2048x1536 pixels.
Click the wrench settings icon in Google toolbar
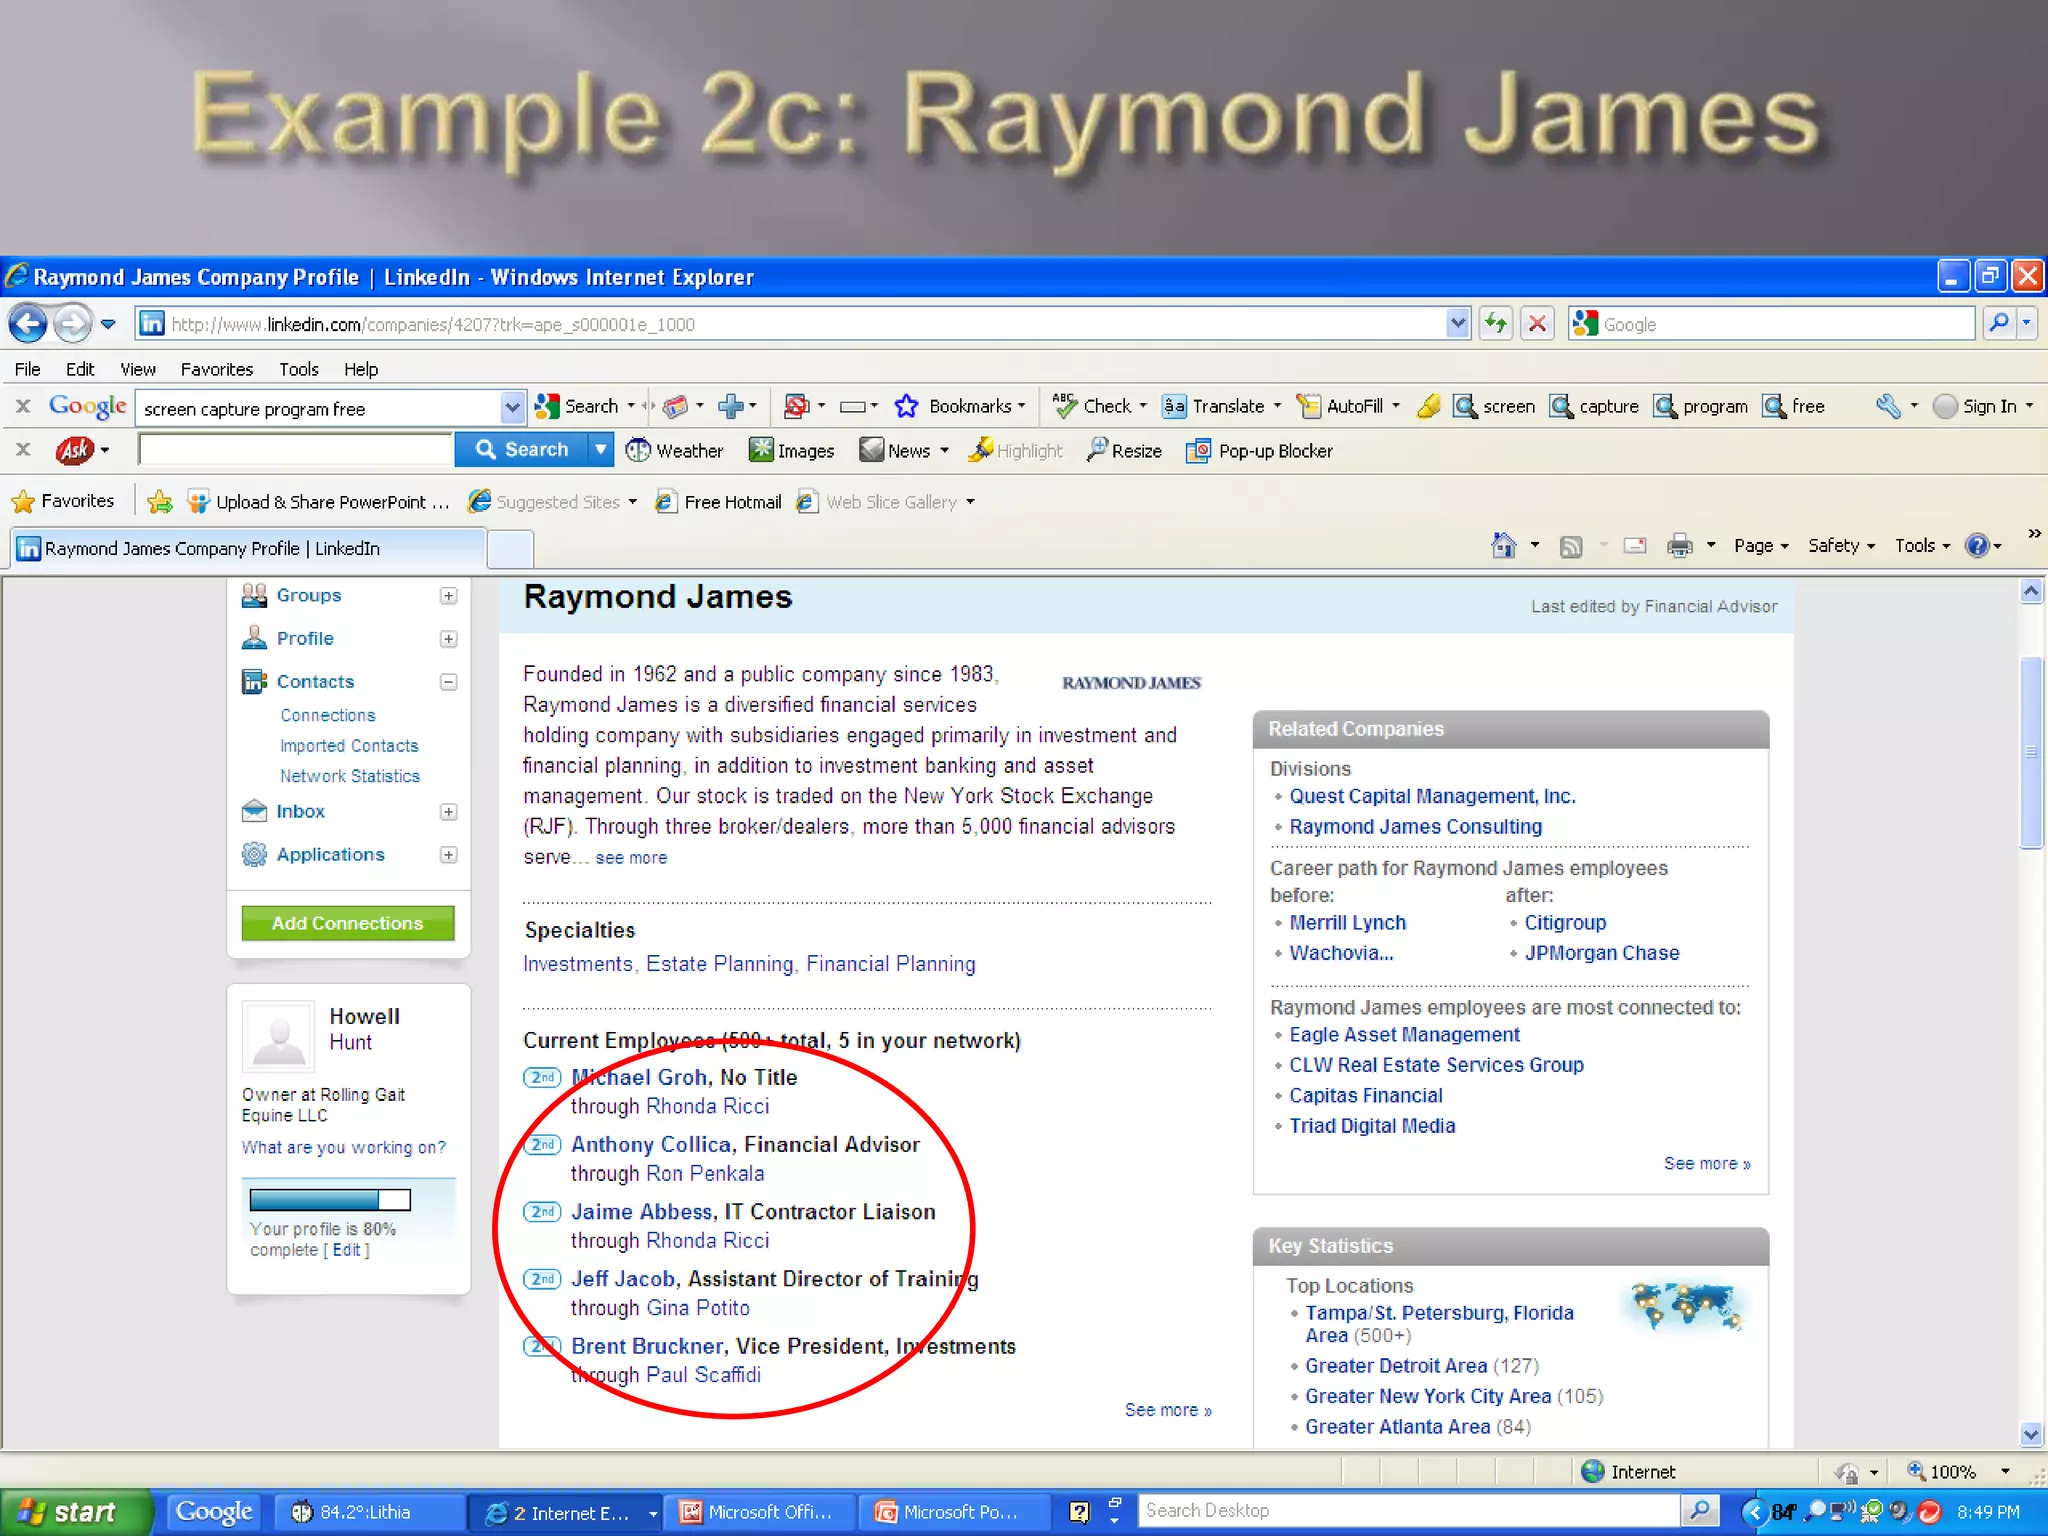pos(1887,406)
